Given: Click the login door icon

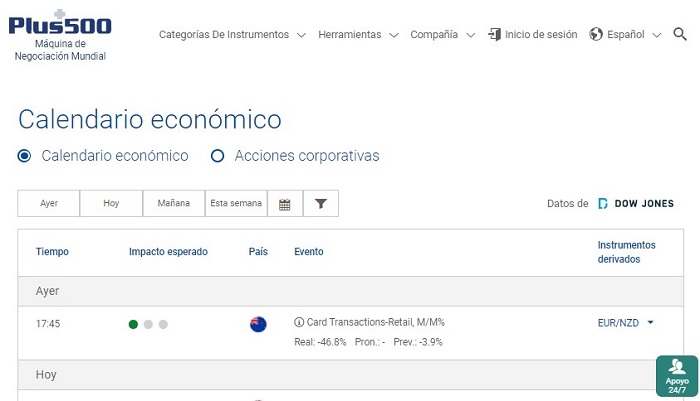Looking at the screenshot, I should point(494,34).
